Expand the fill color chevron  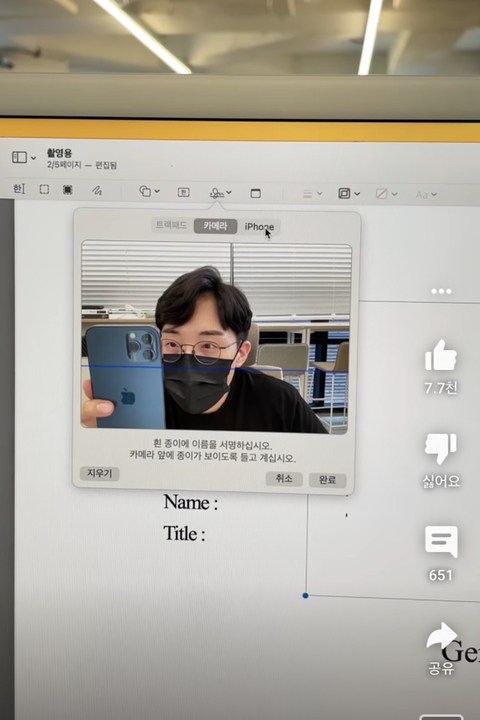394,194
